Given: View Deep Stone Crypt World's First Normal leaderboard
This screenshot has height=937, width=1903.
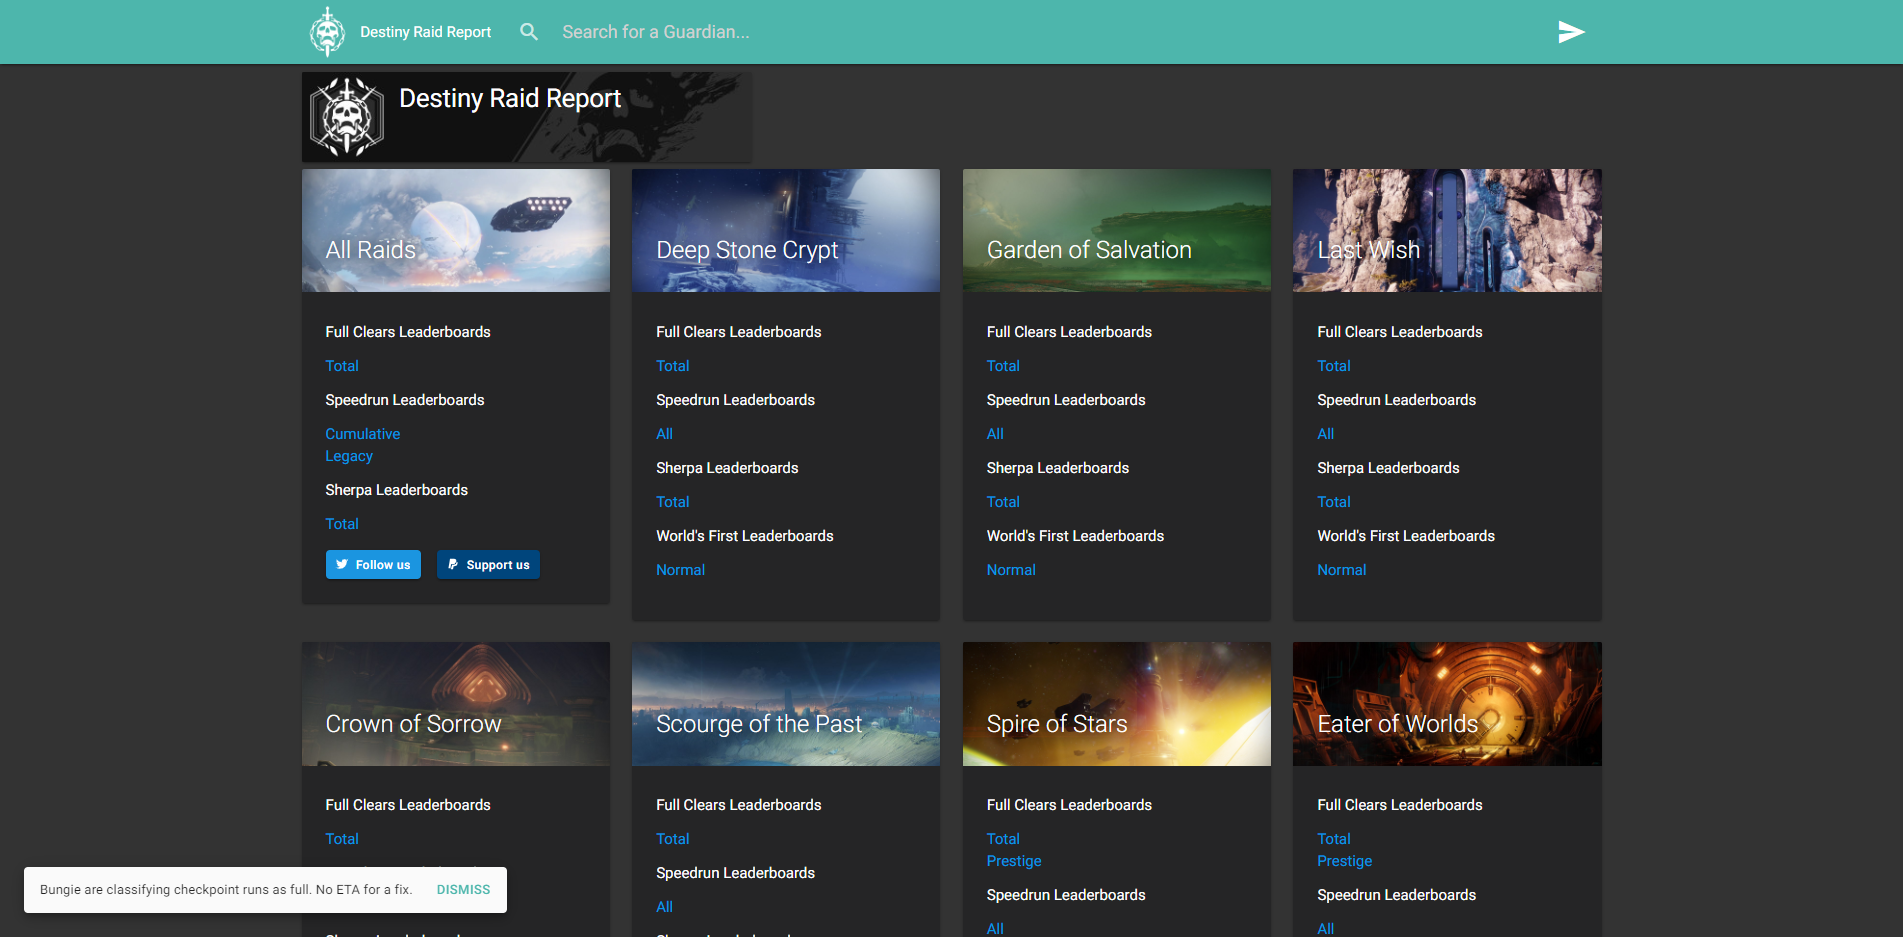Looking at the screenshot, I should pos(680,570).
